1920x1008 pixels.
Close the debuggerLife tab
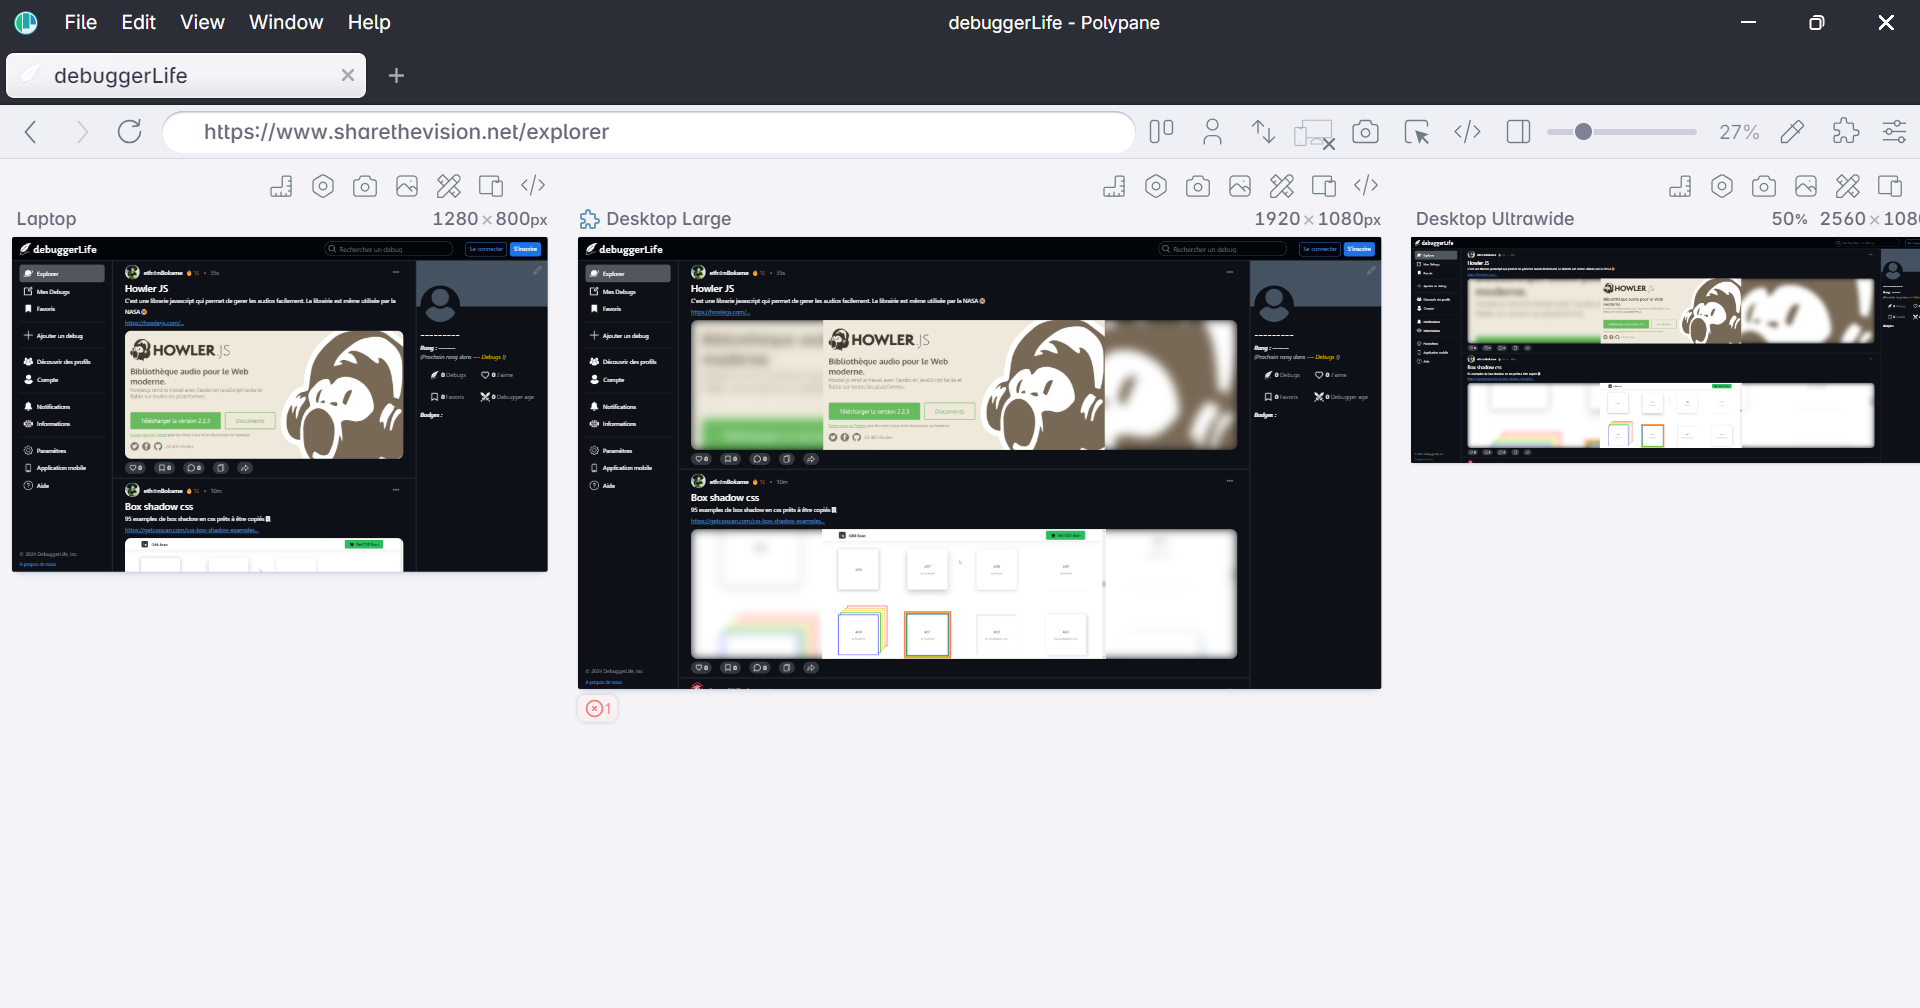pyautogui.click(x=347, y=76)
